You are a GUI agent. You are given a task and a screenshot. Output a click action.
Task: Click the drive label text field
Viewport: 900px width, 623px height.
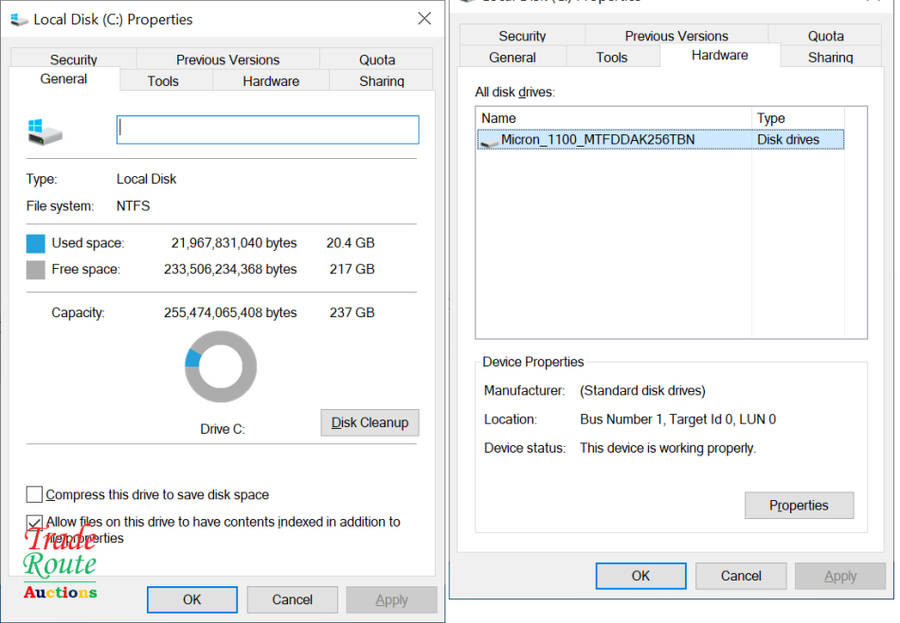pos(267,129)
